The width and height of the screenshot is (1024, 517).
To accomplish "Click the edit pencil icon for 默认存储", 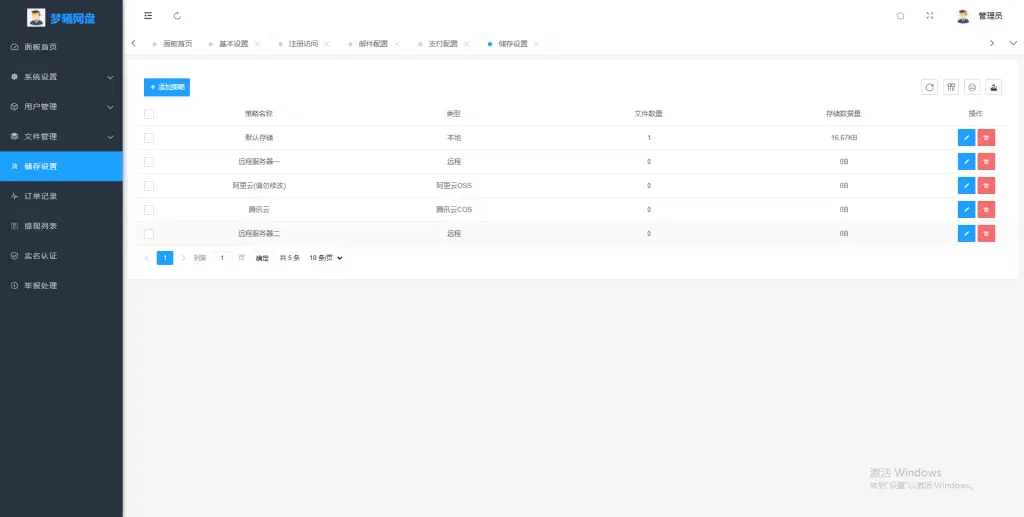I will point(966,137).
